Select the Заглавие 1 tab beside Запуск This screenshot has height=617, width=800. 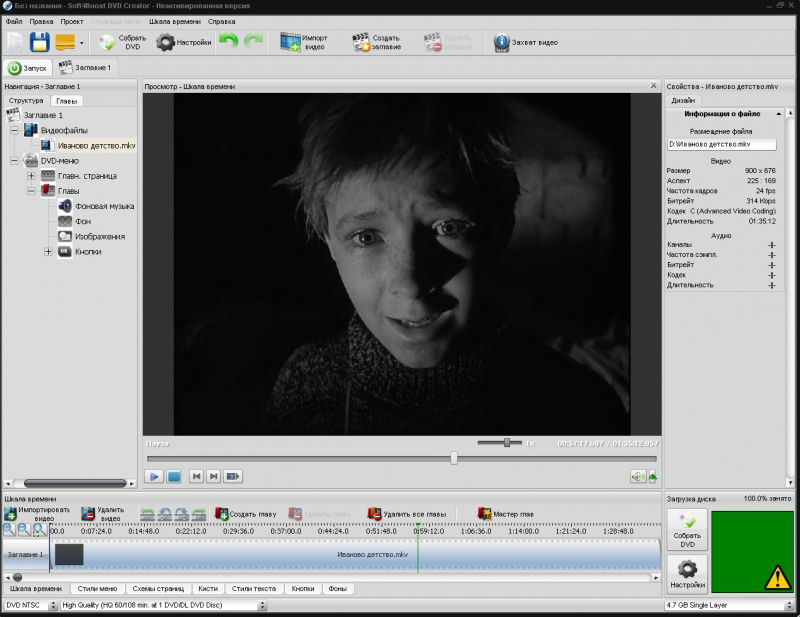pos(85,68)
